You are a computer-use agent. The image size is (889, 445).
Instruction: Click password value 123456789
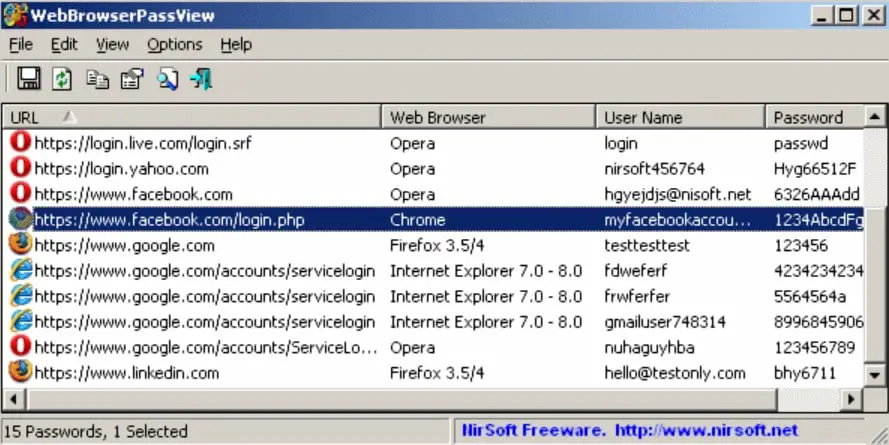coord(814,347)
